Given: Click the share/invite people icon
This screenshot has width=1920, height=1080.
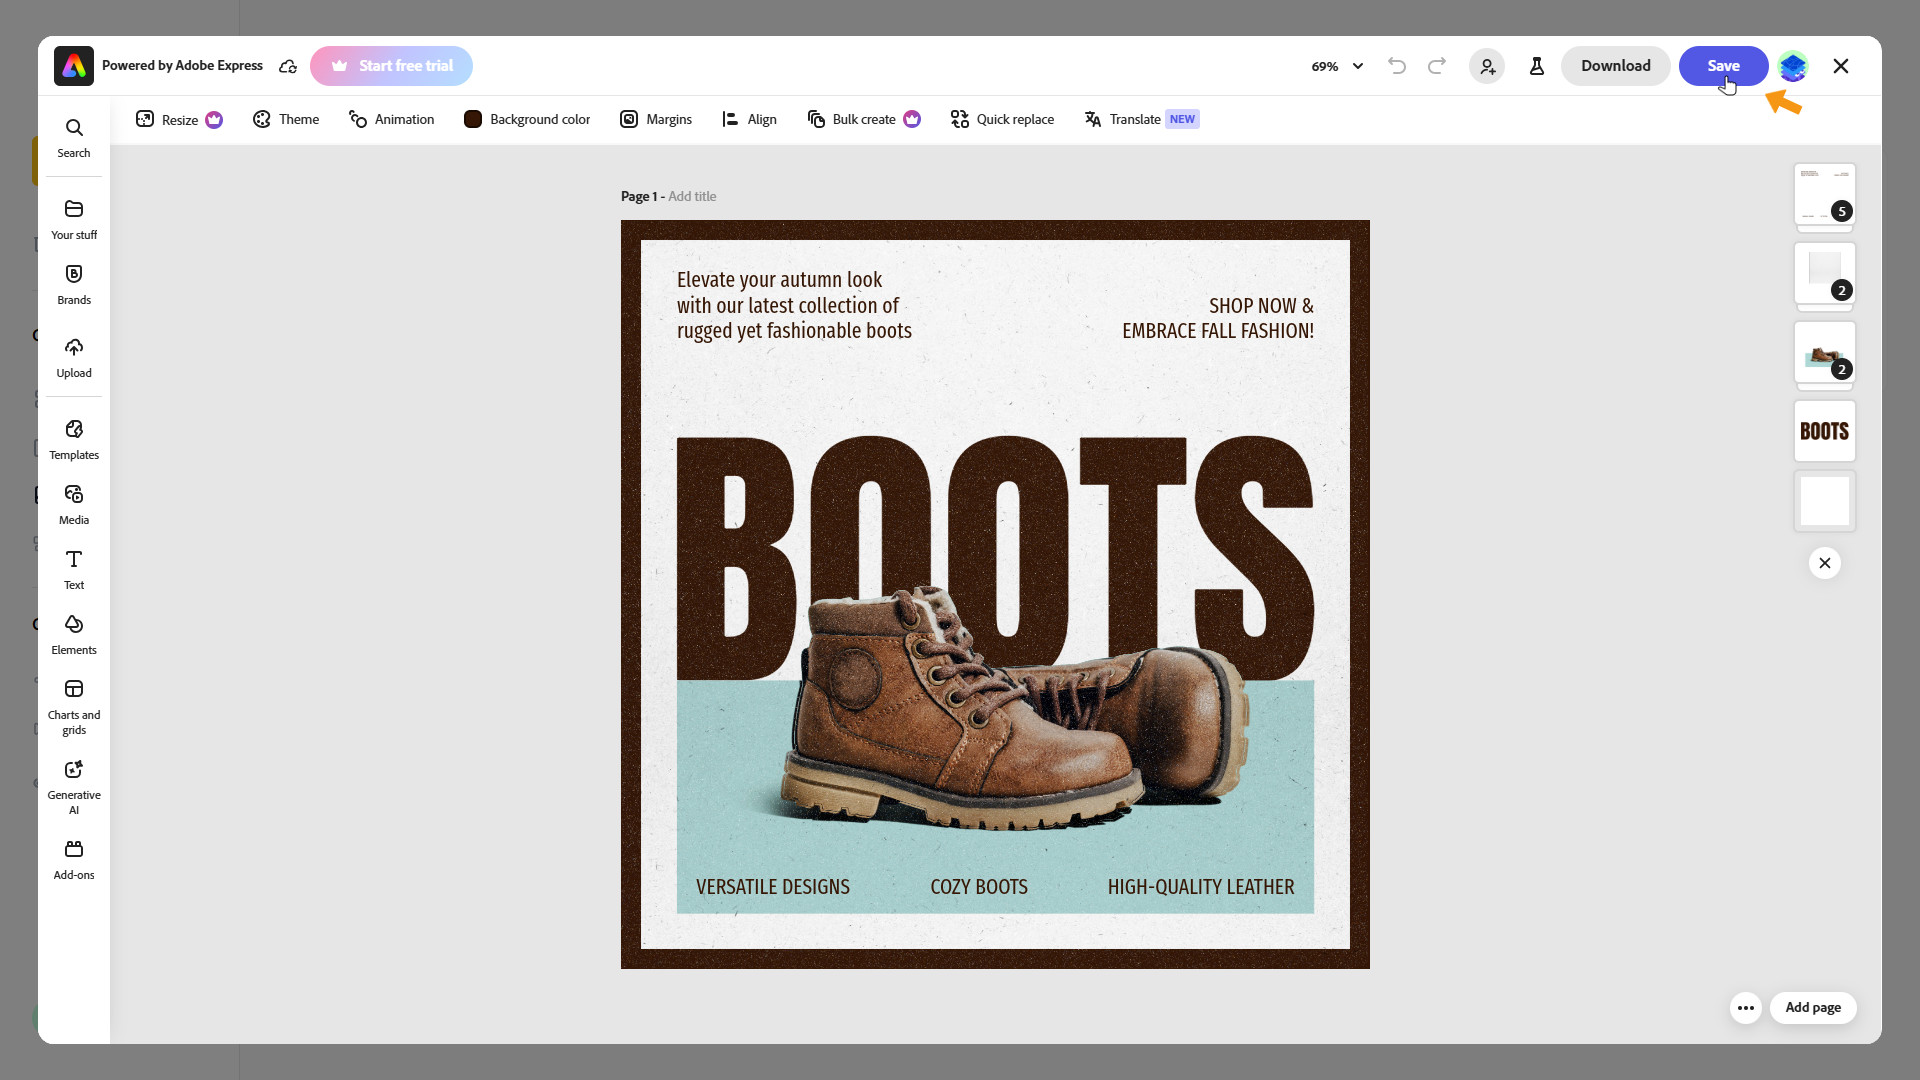Looking at the screenshot, I should 1487,66.
